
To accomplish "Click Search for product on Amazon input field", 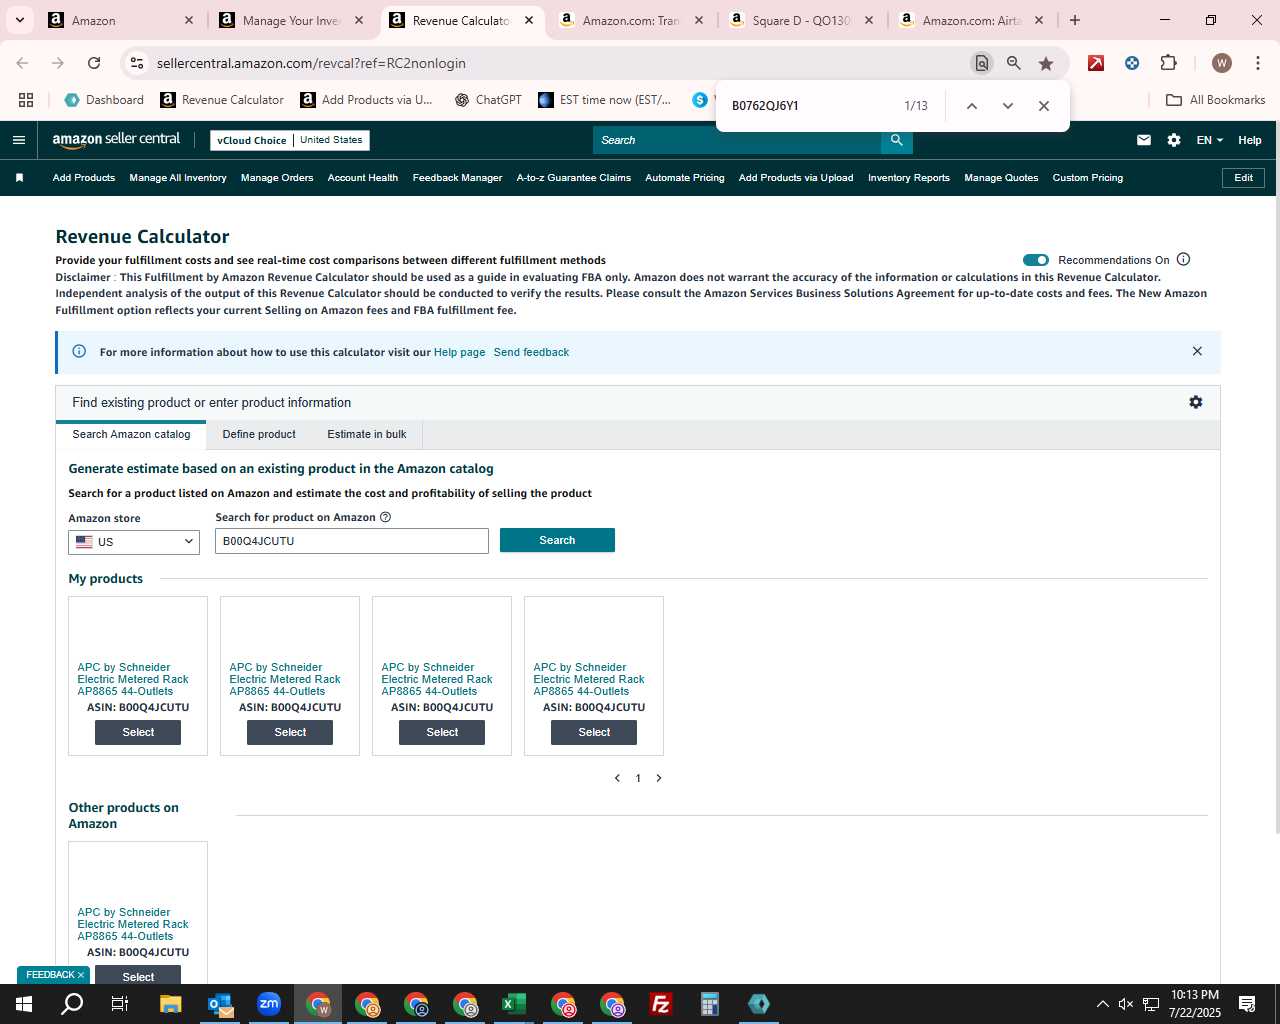I will click(352, 541).
